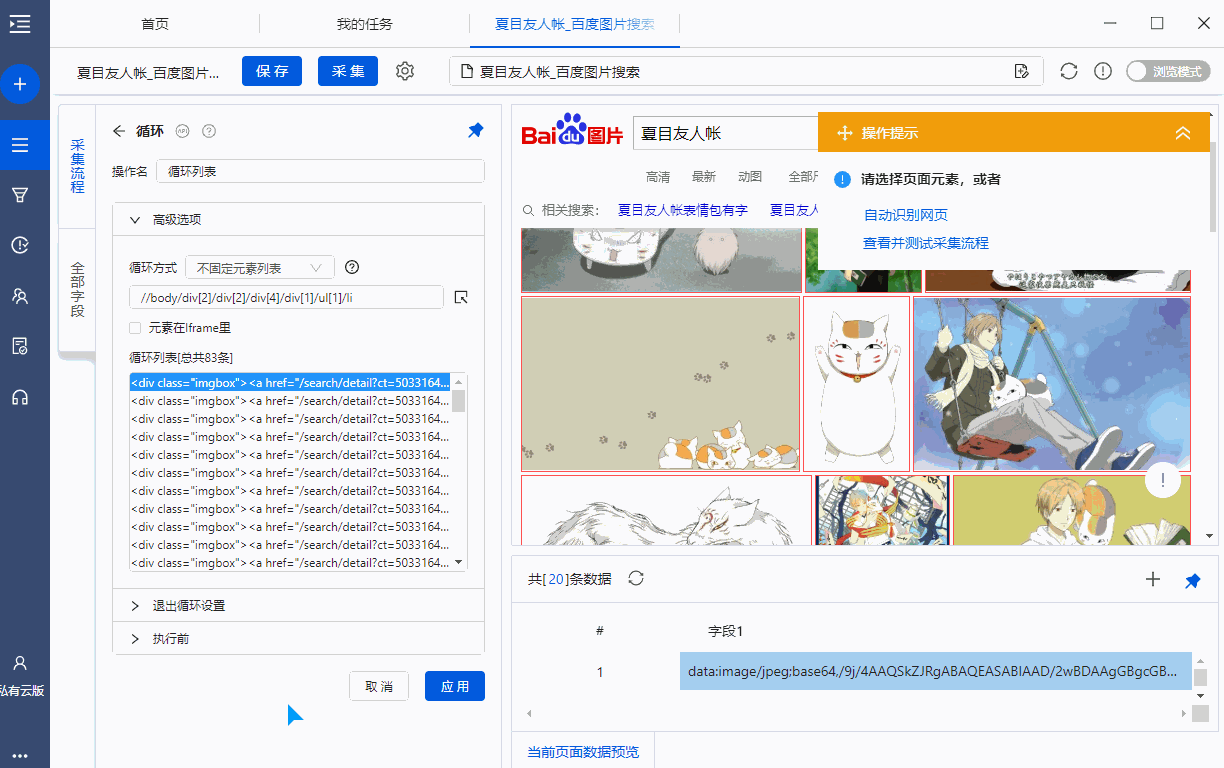Pin the 循环 settings panel

pyautogui.click(x=476, y=131)
